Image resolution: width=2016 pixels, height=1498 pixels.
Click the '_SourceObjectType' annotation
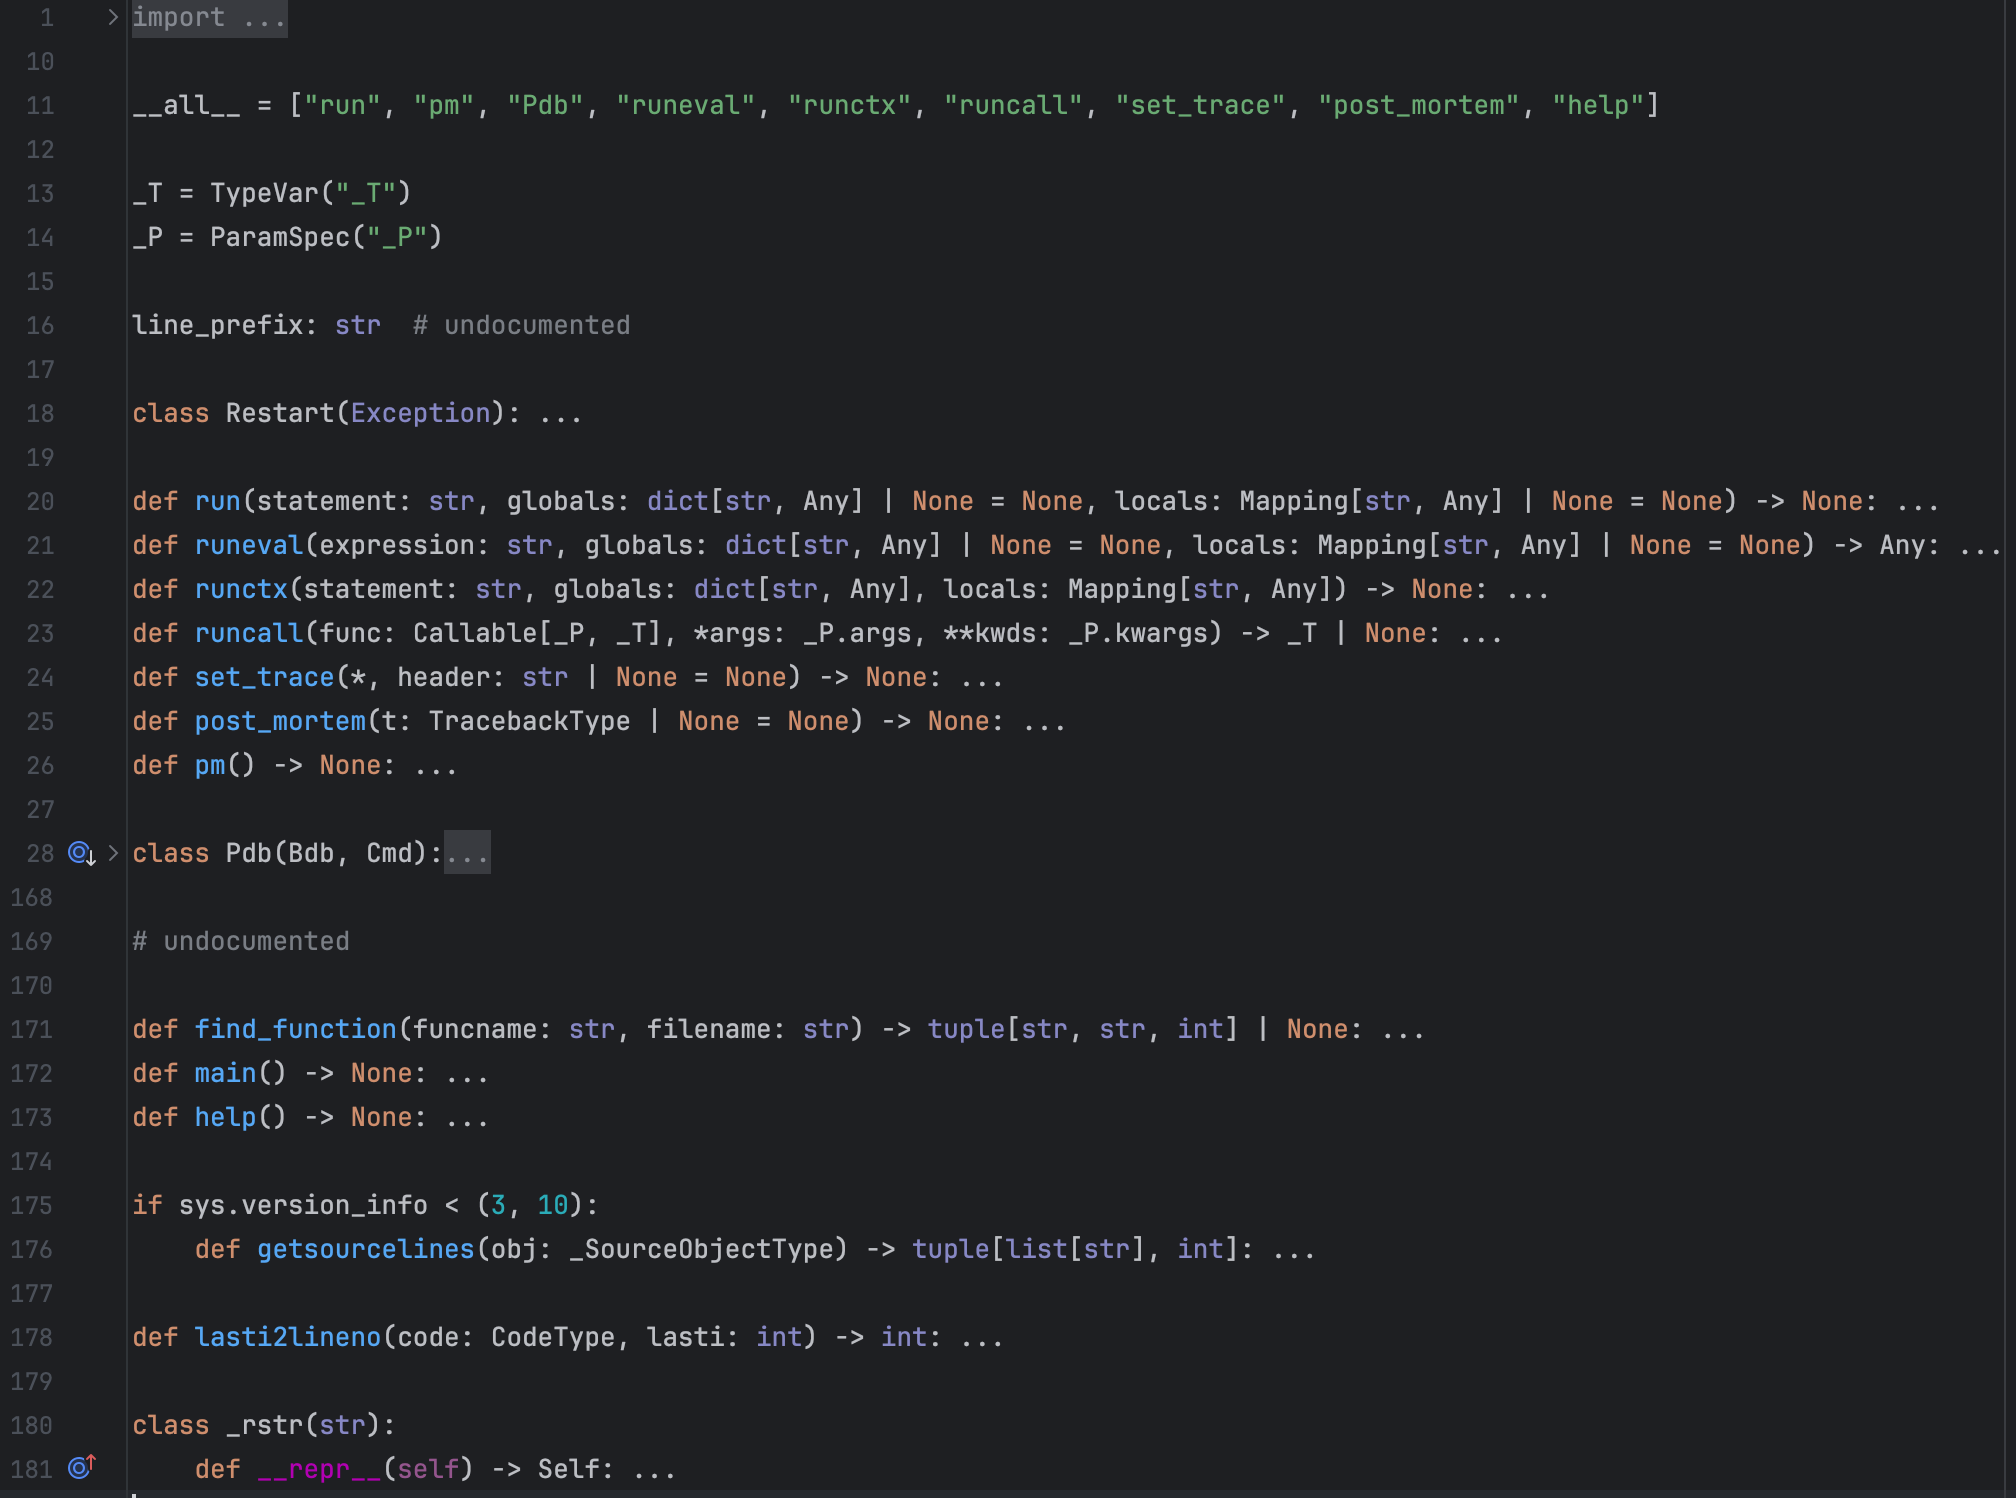click(x=701, y=1249)
